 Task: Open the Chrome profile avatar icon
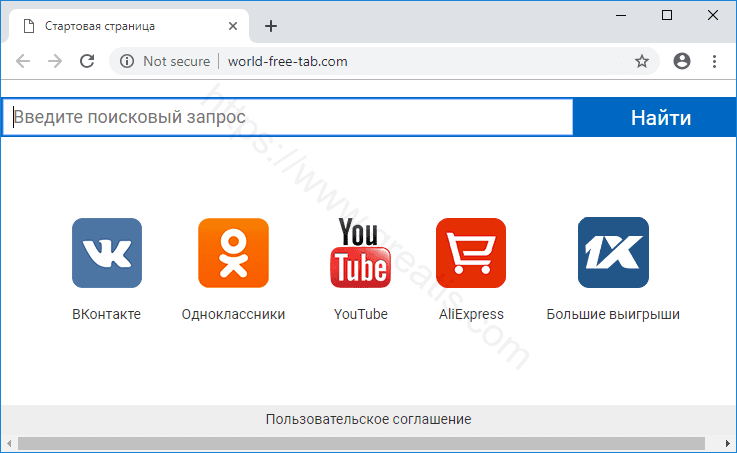682,61
